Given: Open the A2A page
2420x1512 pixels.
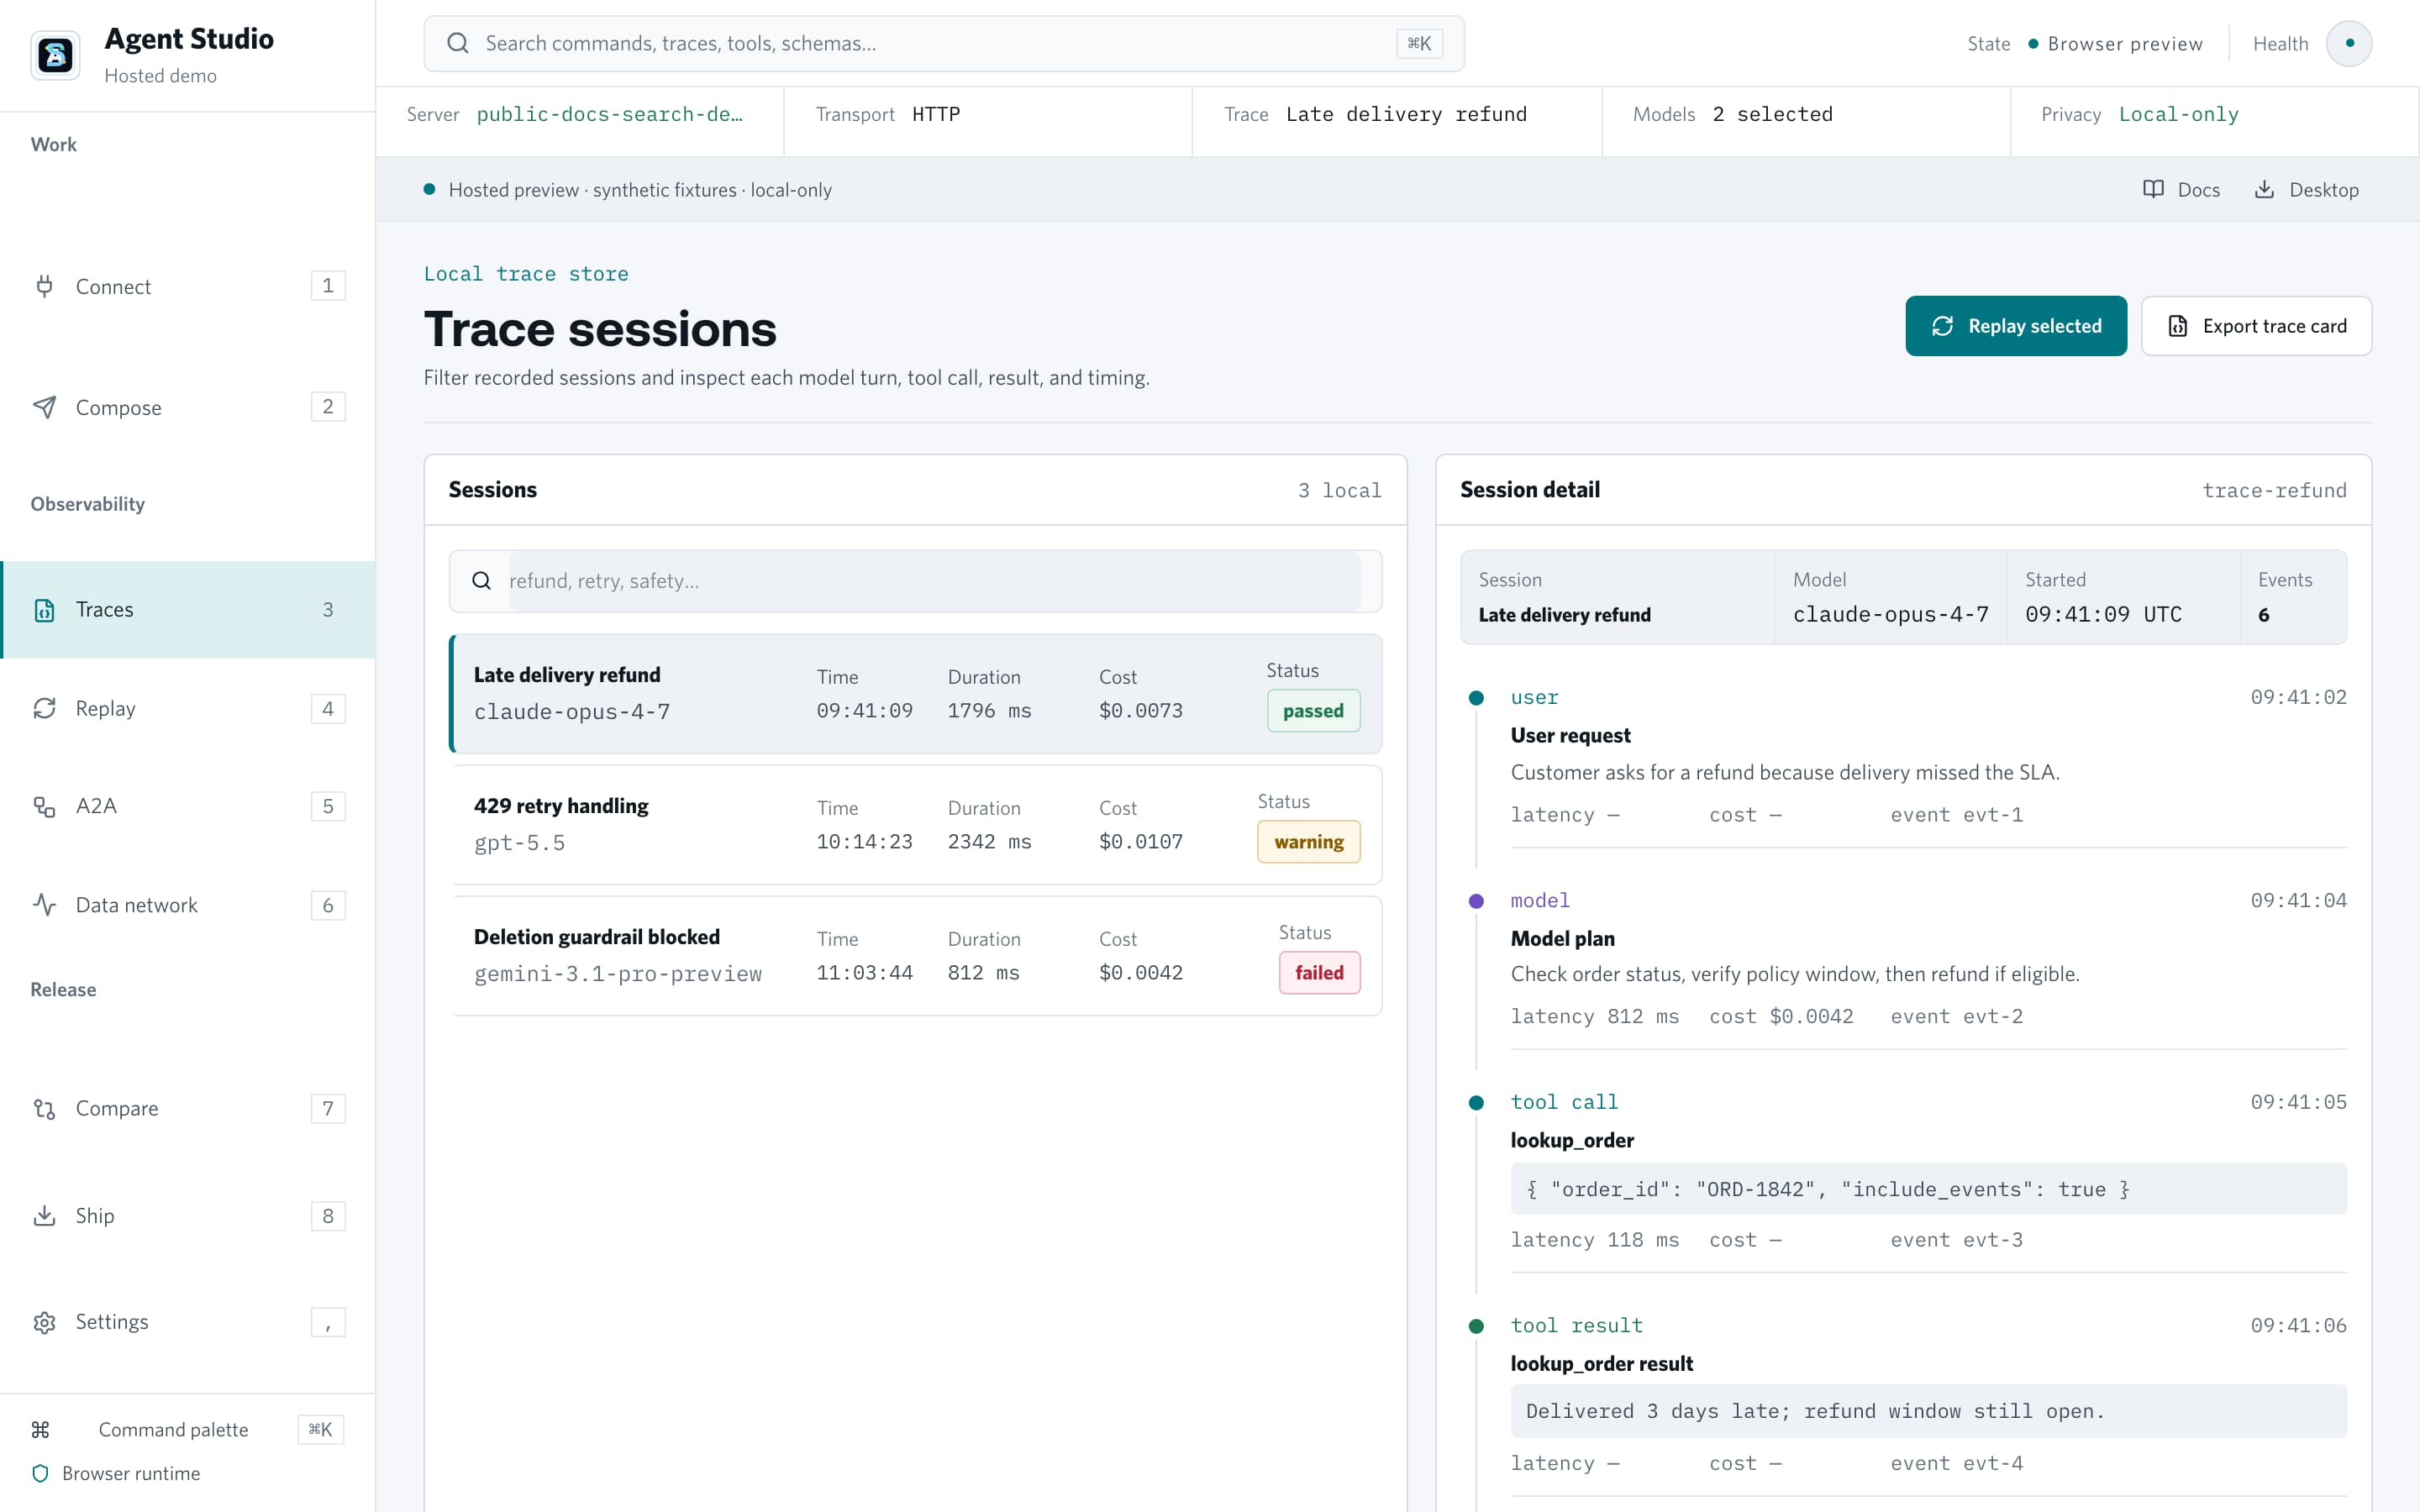Looking at the screenshot, I should (188, 806).
